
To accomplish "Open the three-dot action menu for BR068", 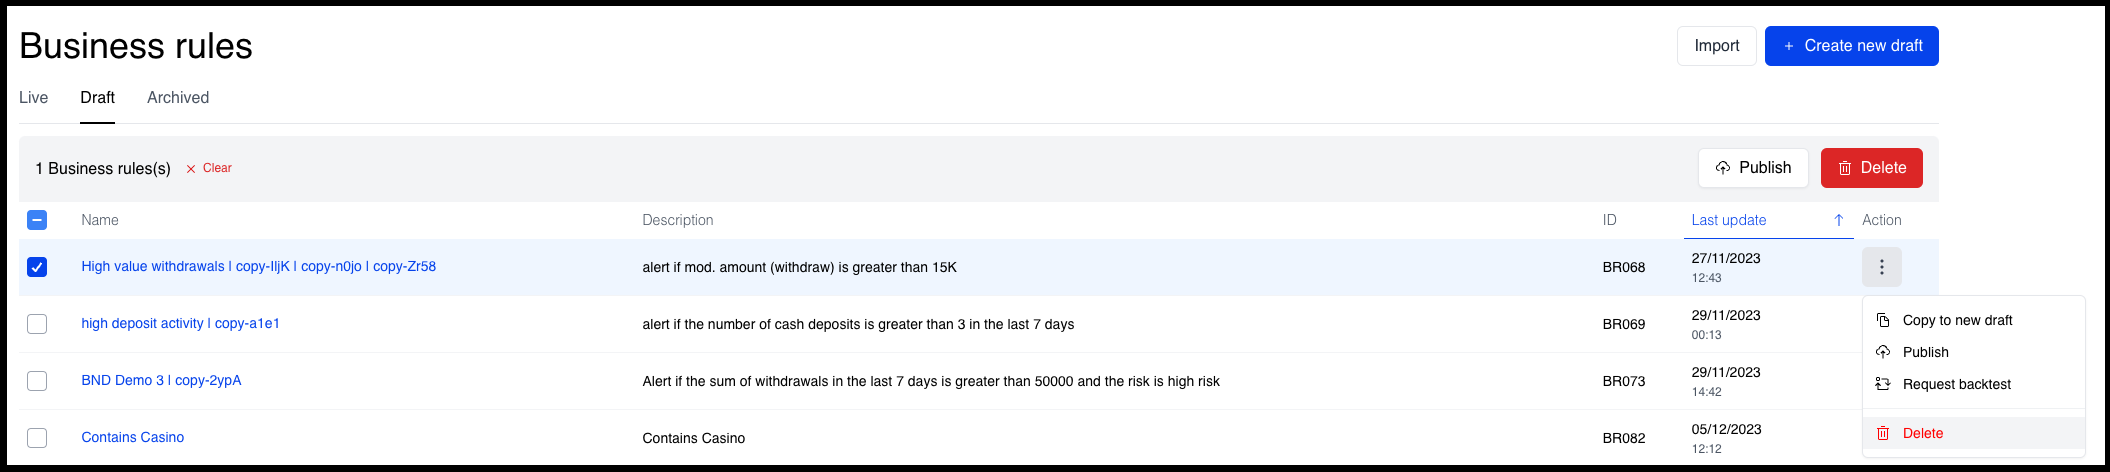I will 1881,267.
